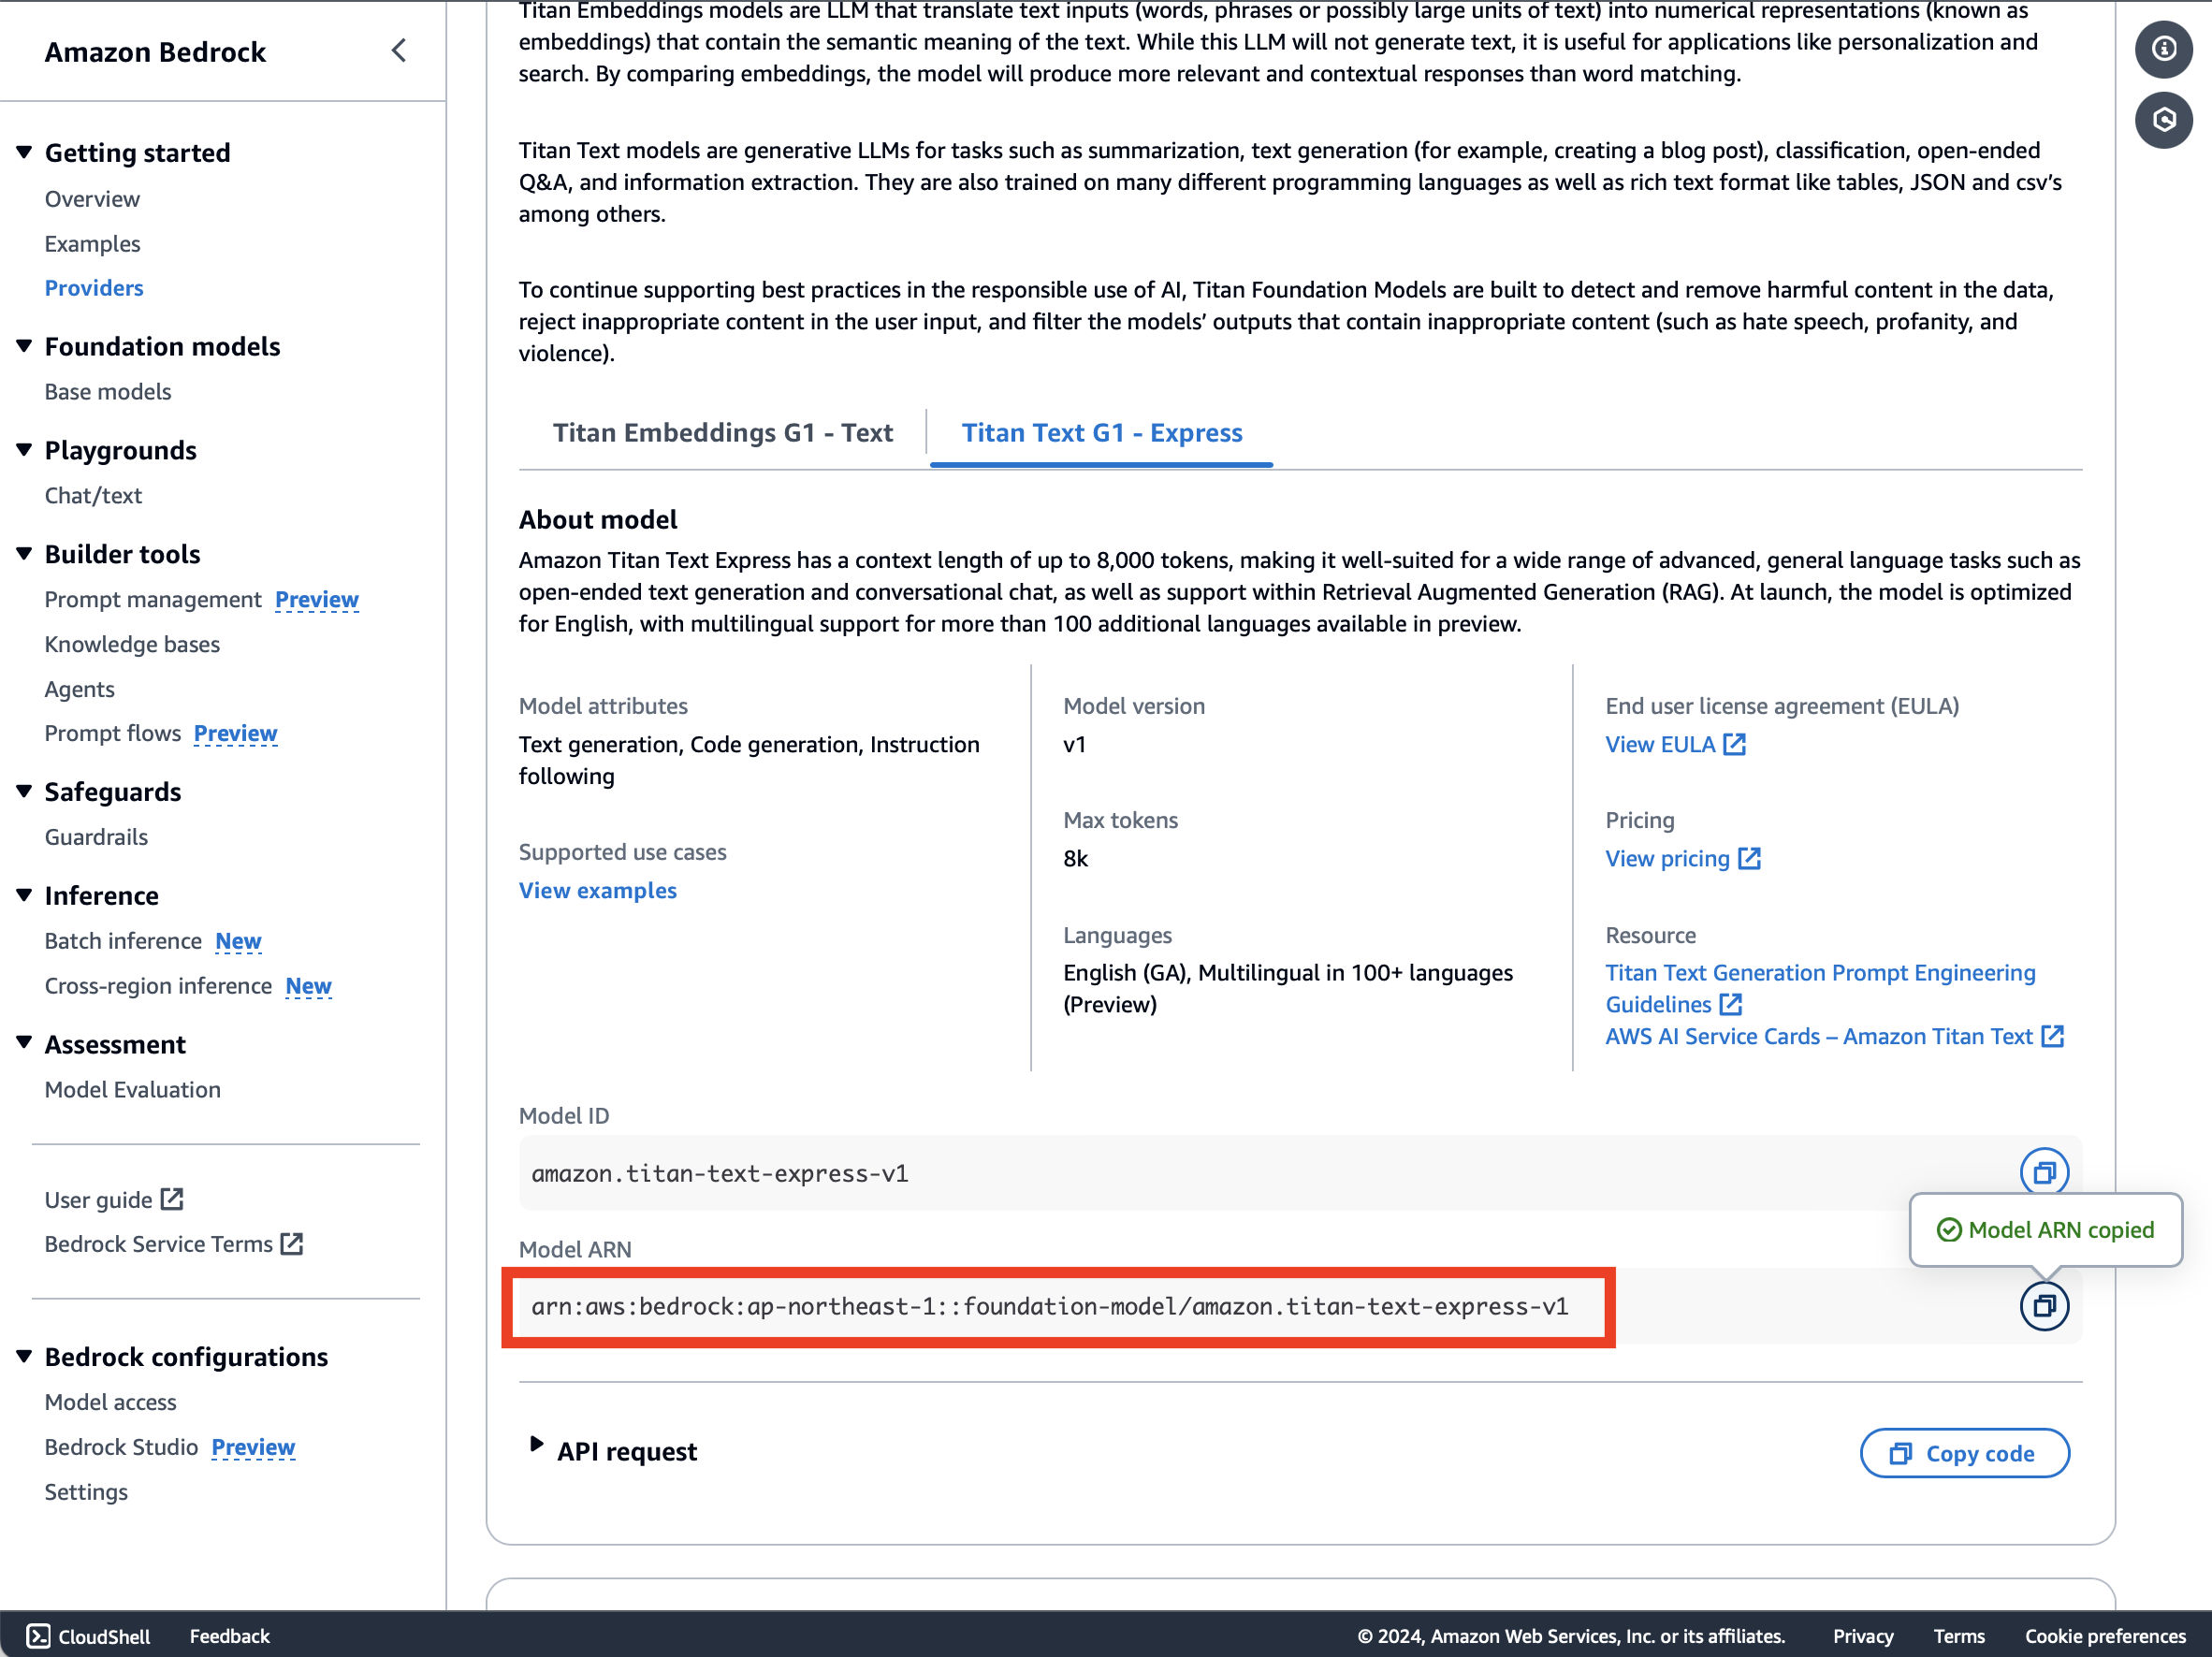
Task: Click Terms in the footer
Action: point(1958,1636)
